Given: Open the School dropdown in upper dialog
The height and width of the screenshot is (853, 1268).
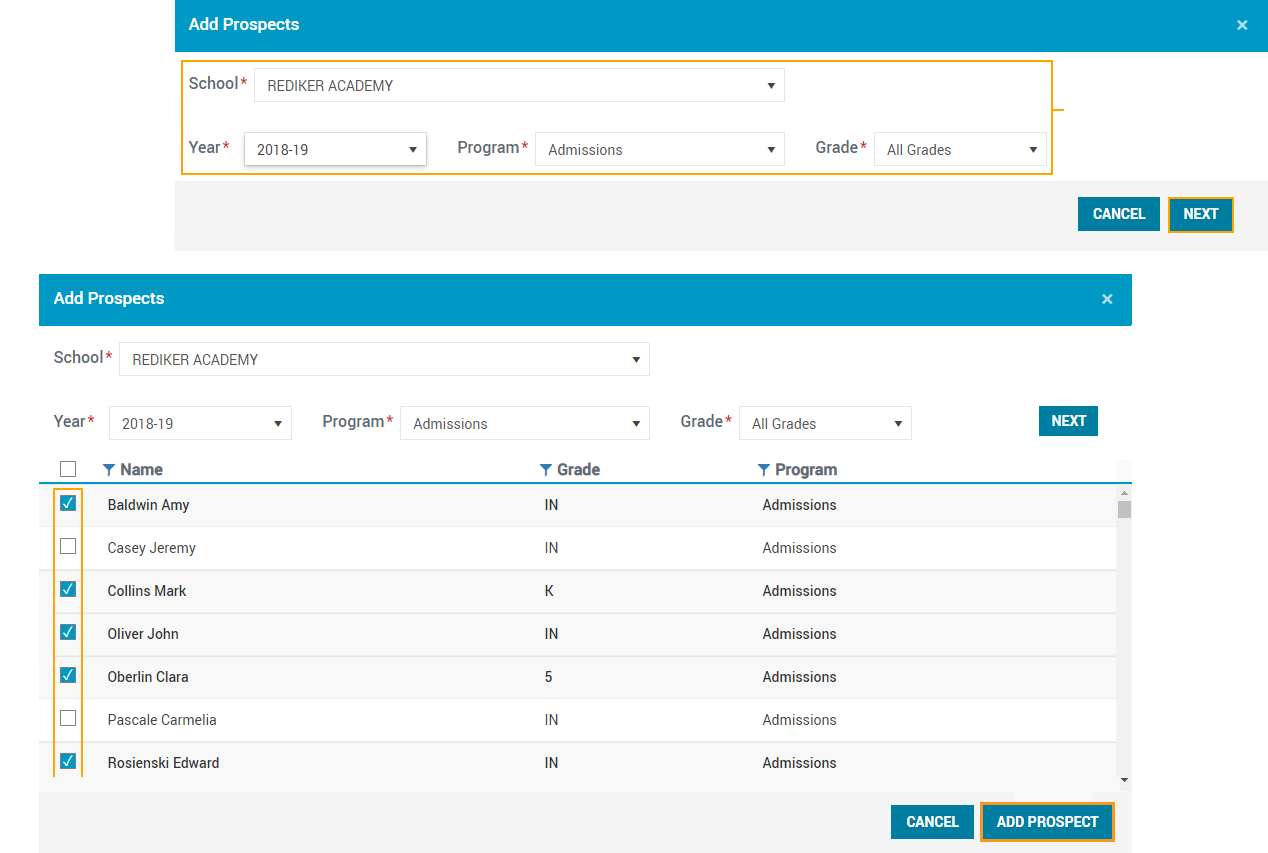Looking at the screenshot, I should (519, 85).
